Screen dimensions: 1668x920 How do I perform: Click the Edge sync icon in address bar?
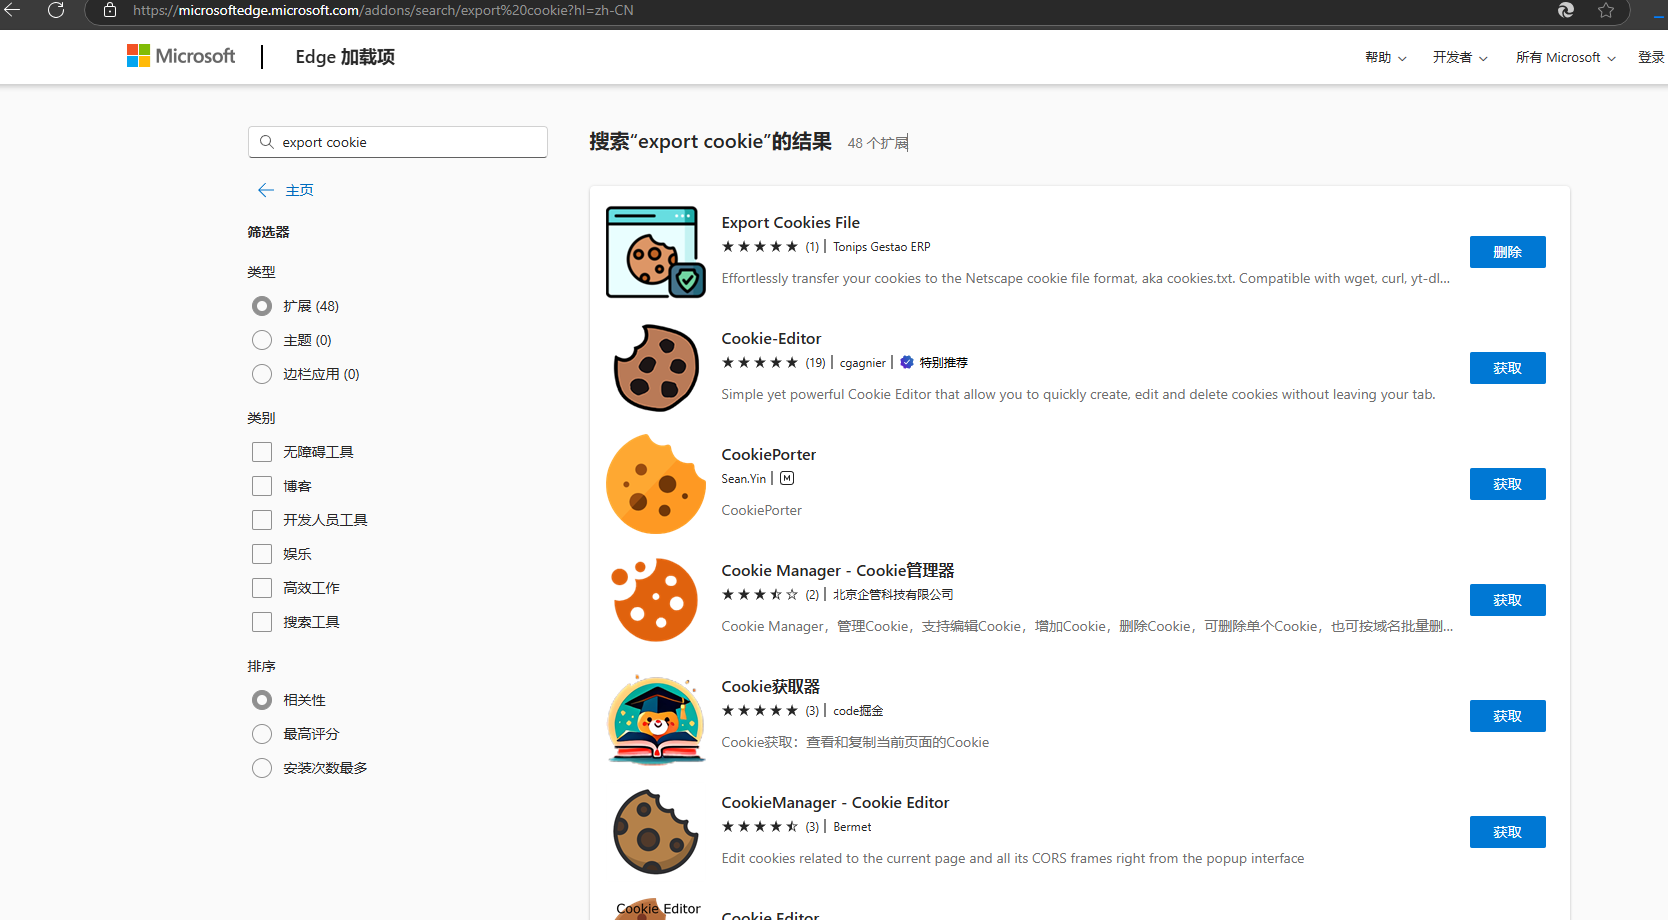click(x=1566, y=10)
